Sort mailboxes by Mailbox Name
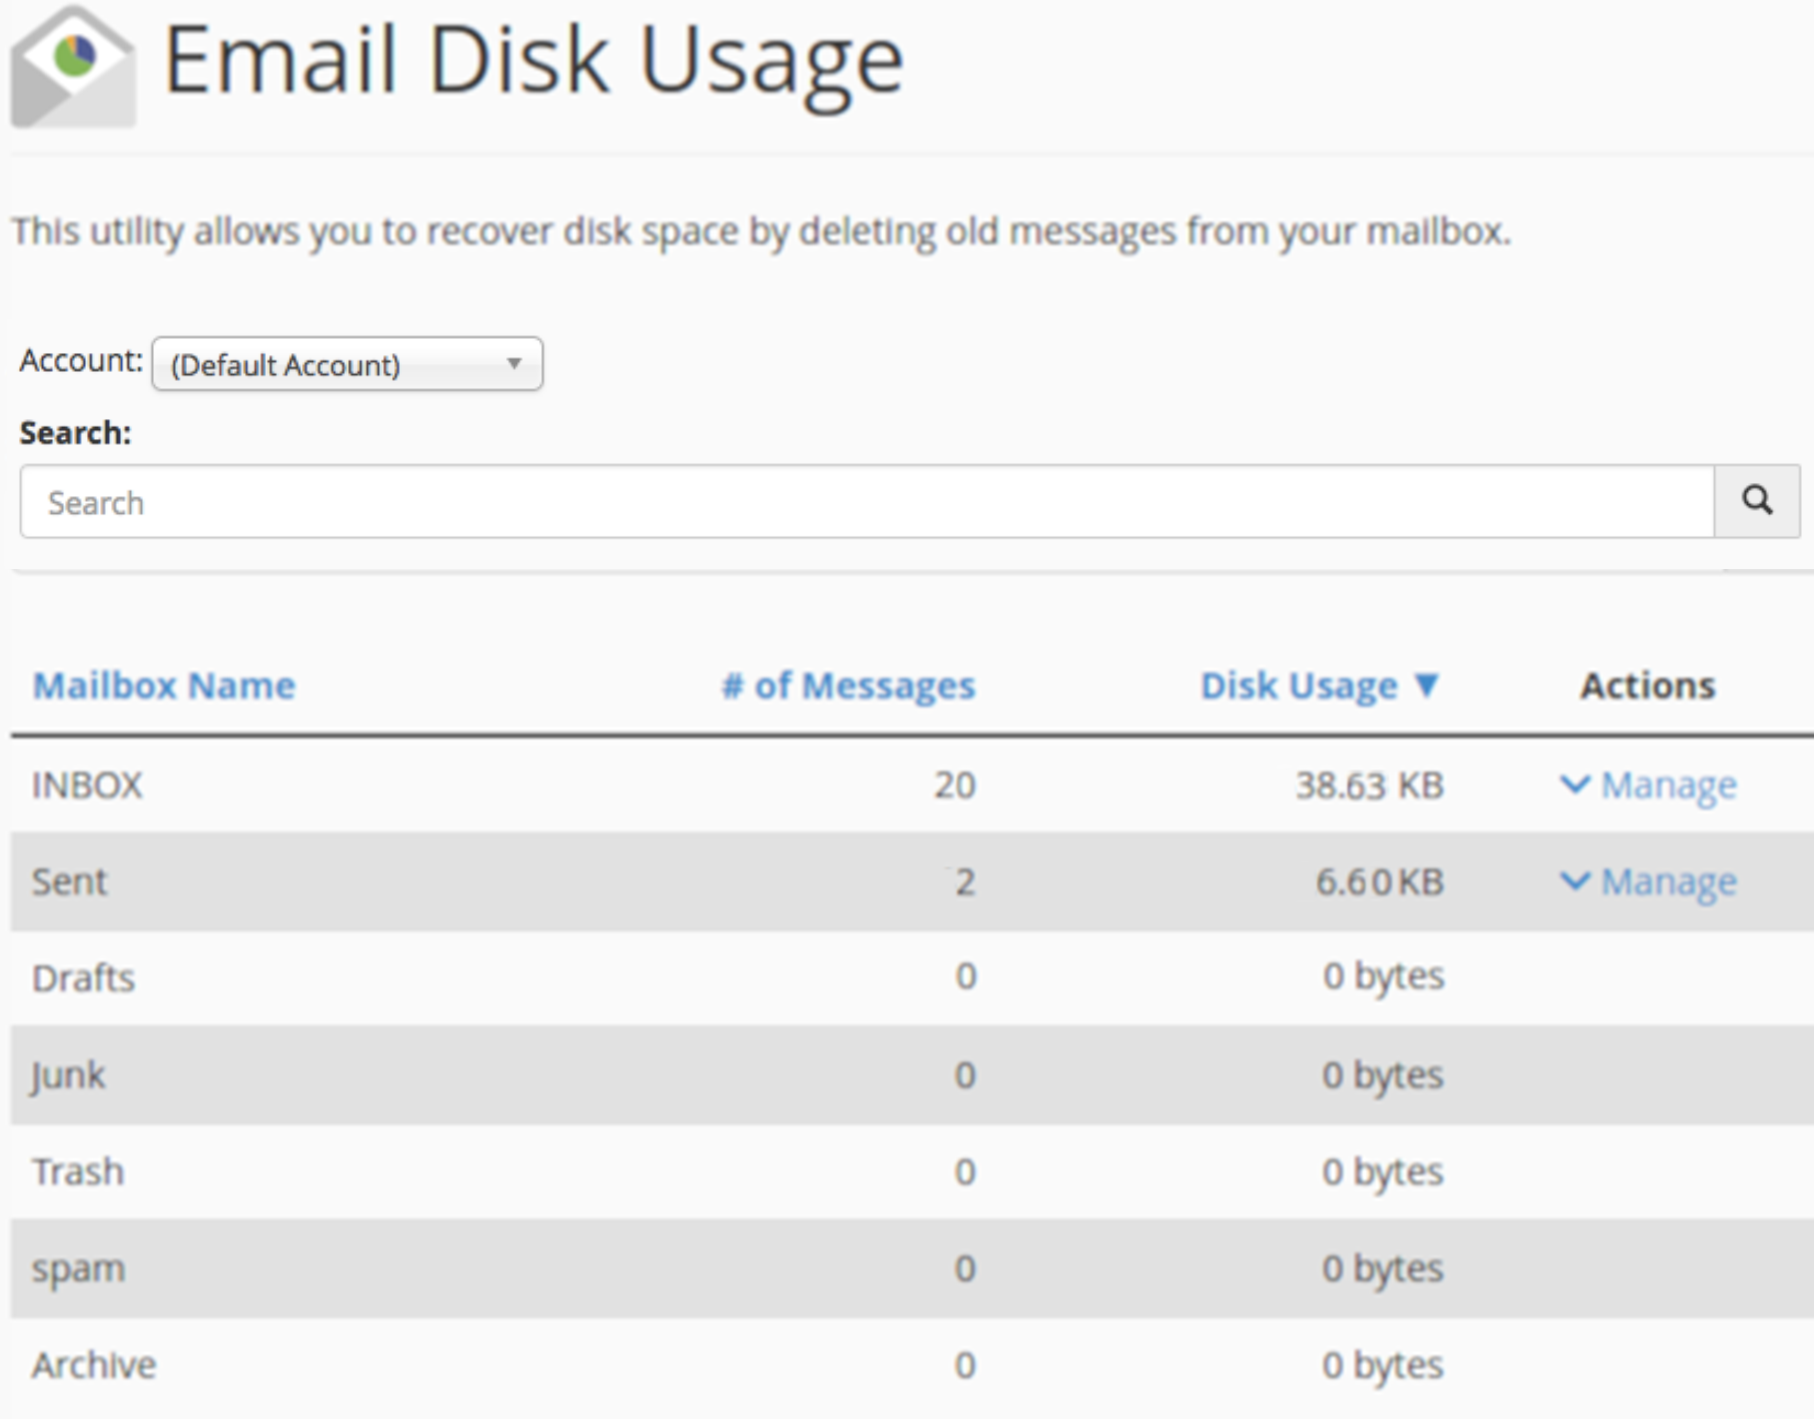The height and width of the screenshot is (1419, 1814). coord(164,687)
